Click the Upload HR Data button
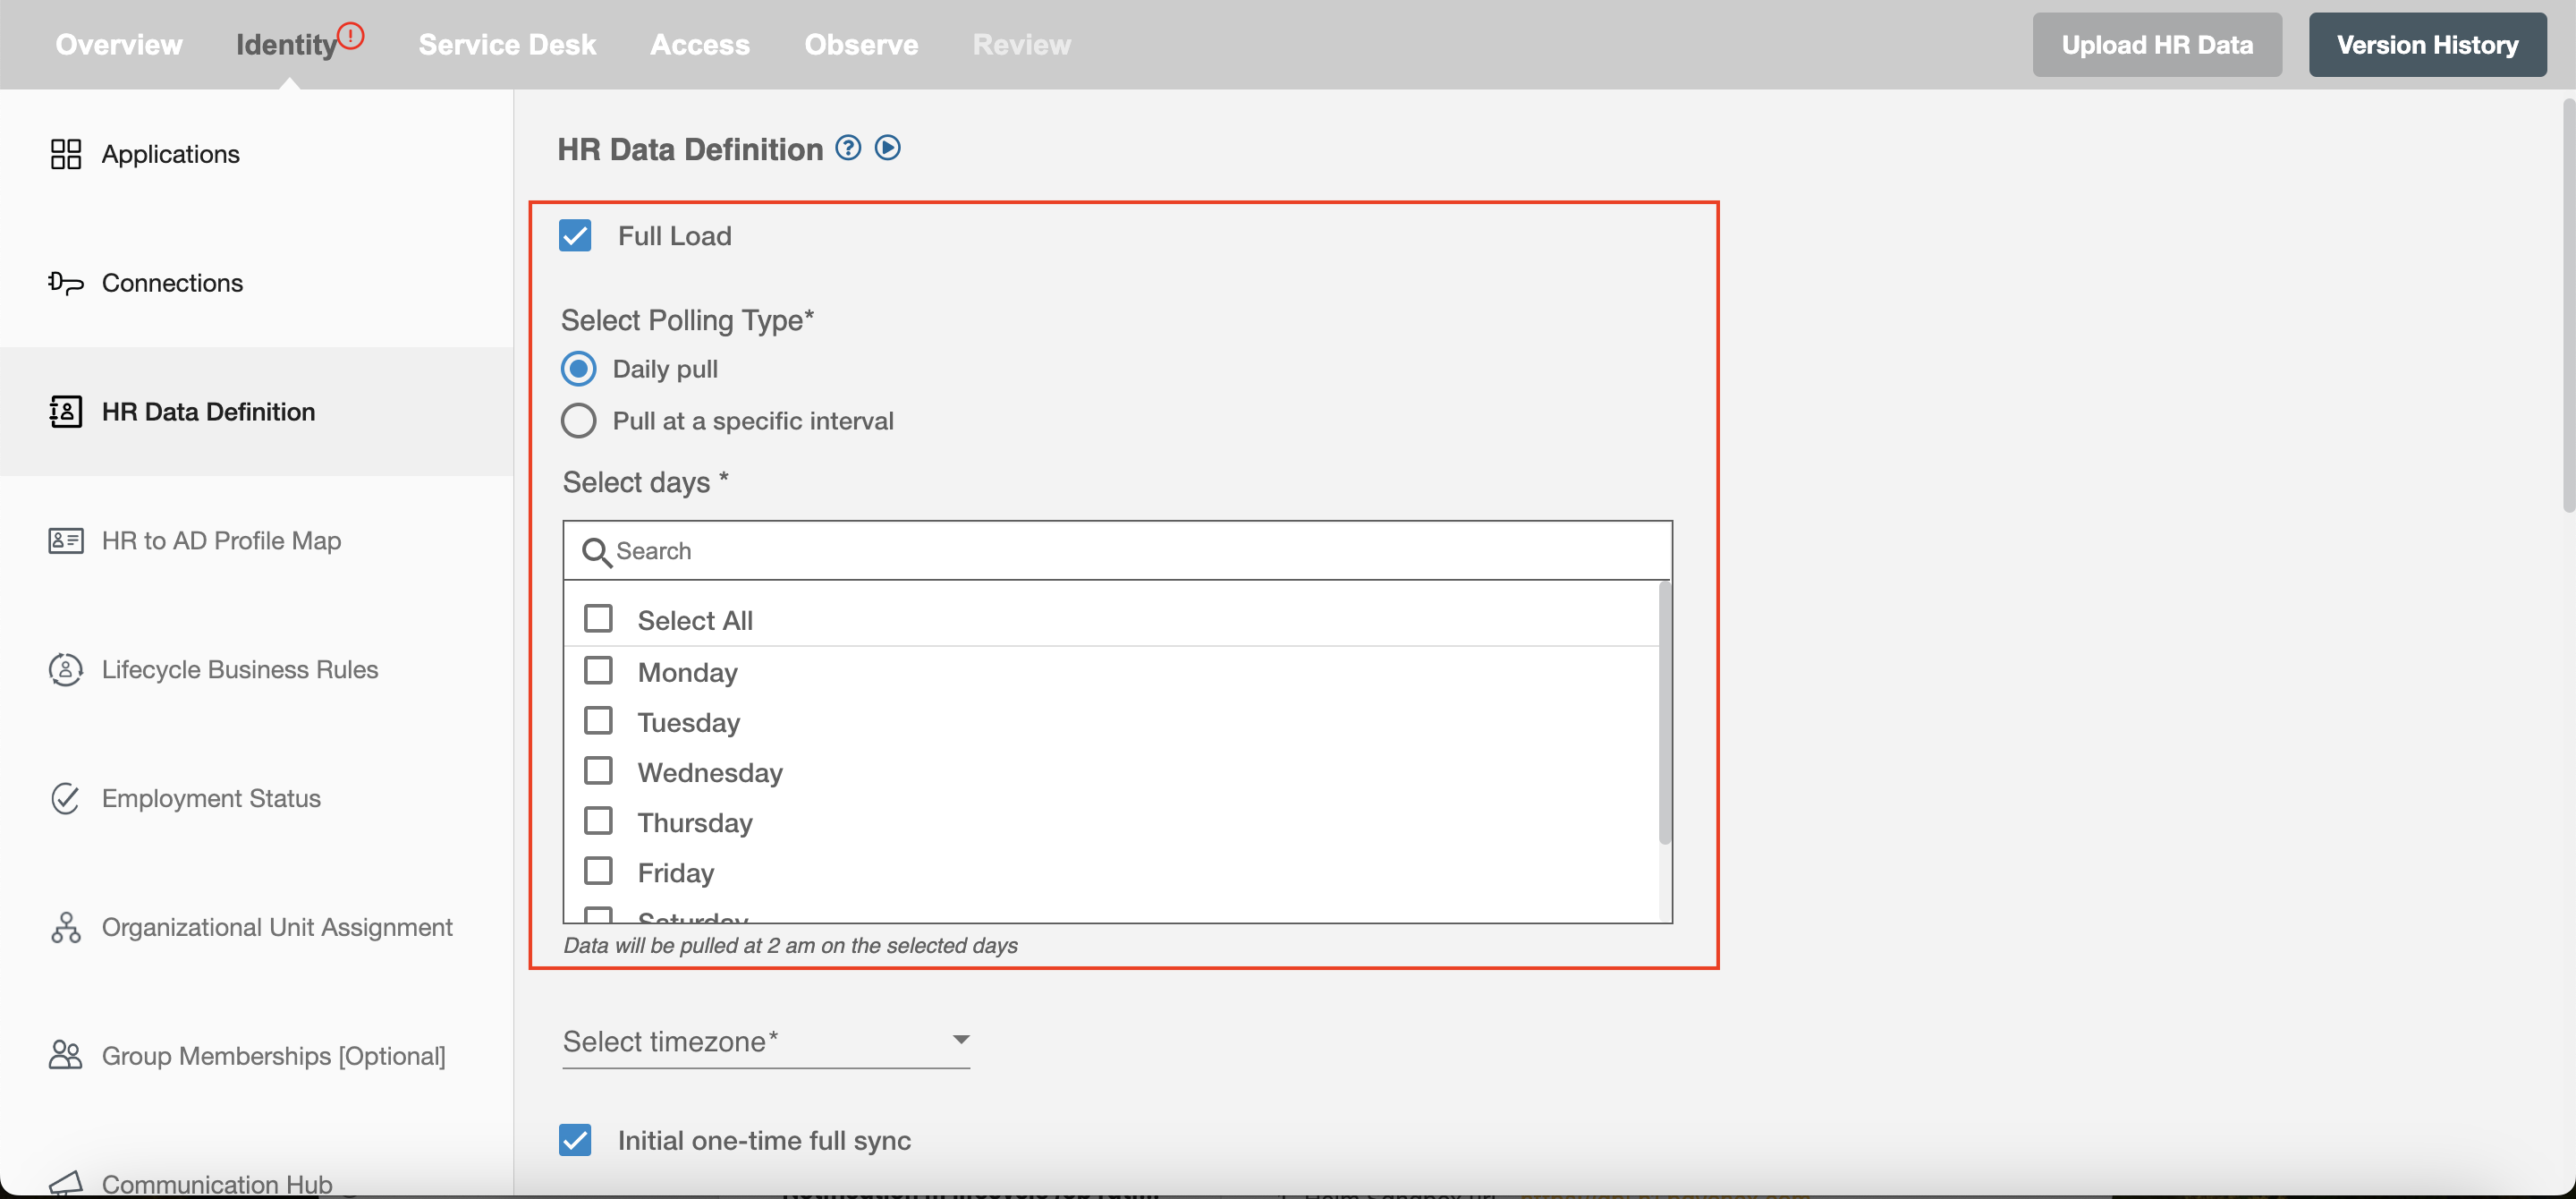 [x=2157, y=43]
